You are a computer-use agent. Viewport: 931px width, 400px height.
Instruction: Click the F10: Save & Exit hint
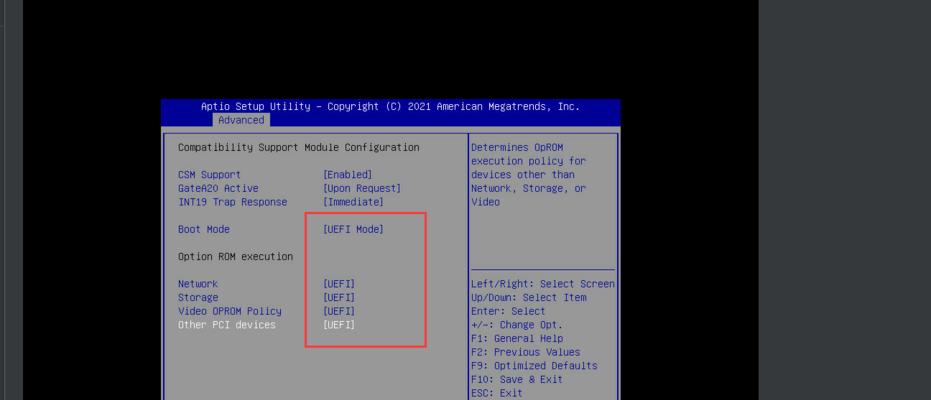pyautogui.click(x=517, y=379)
